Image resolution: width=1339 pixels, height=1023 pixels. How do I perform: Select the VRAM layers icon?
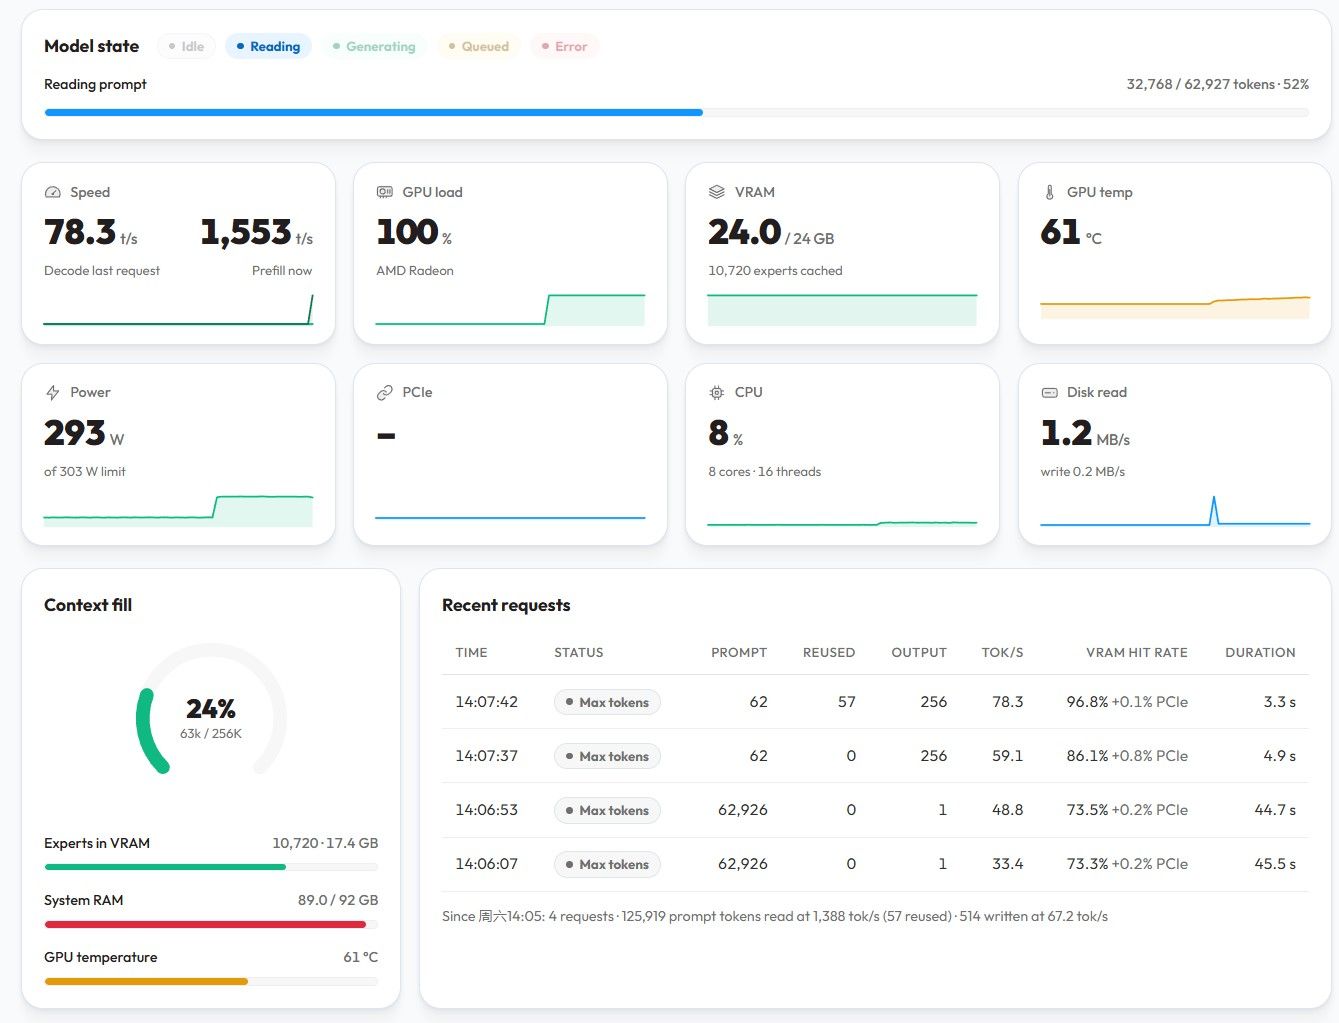[716, 192]
